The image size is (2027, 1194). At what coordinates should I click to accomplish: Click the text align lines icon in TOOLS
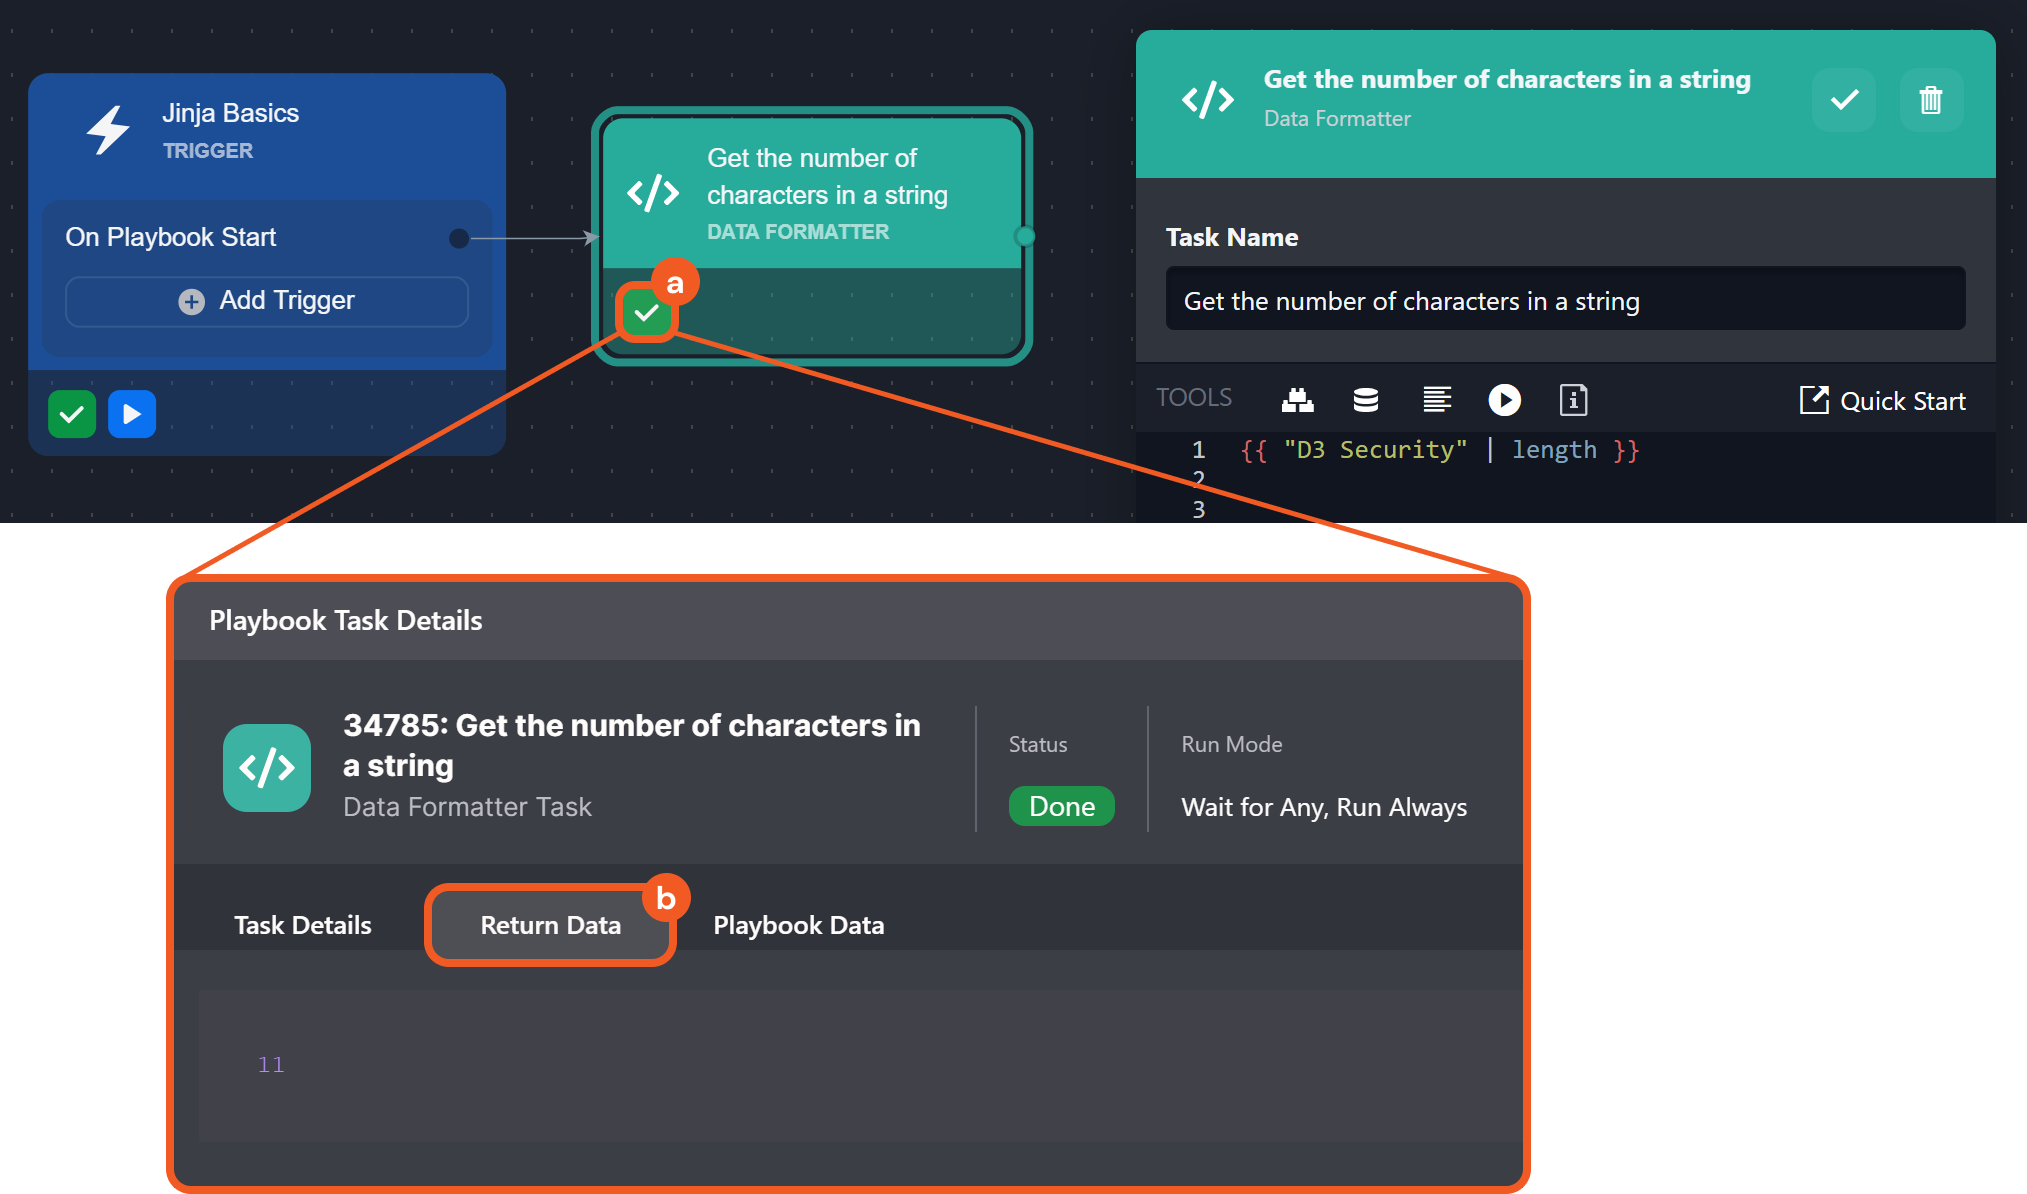pos(1437,400)
